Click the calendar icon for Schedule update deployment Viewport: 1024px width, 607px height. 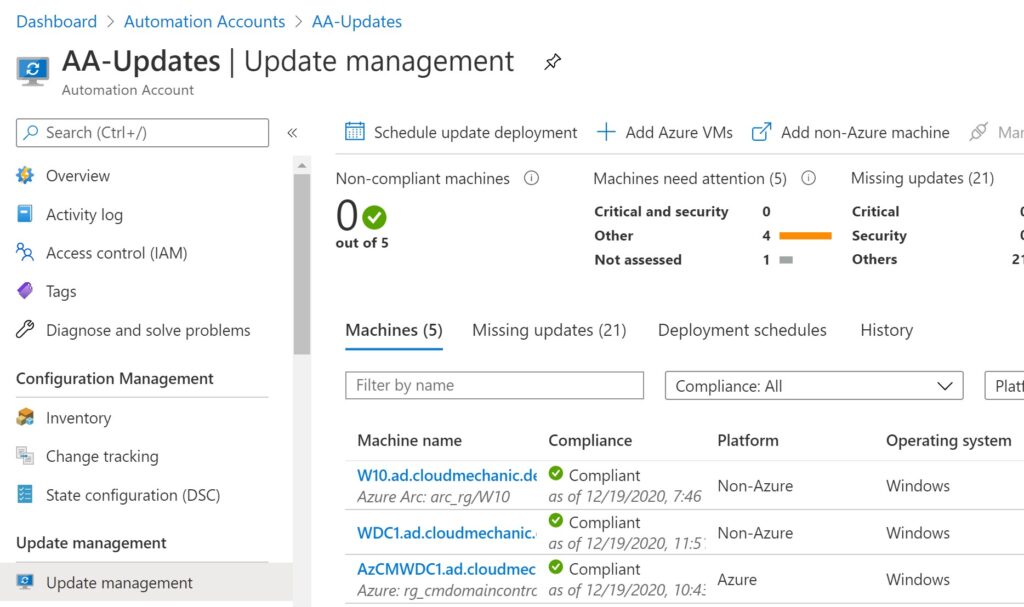[355, 131]
